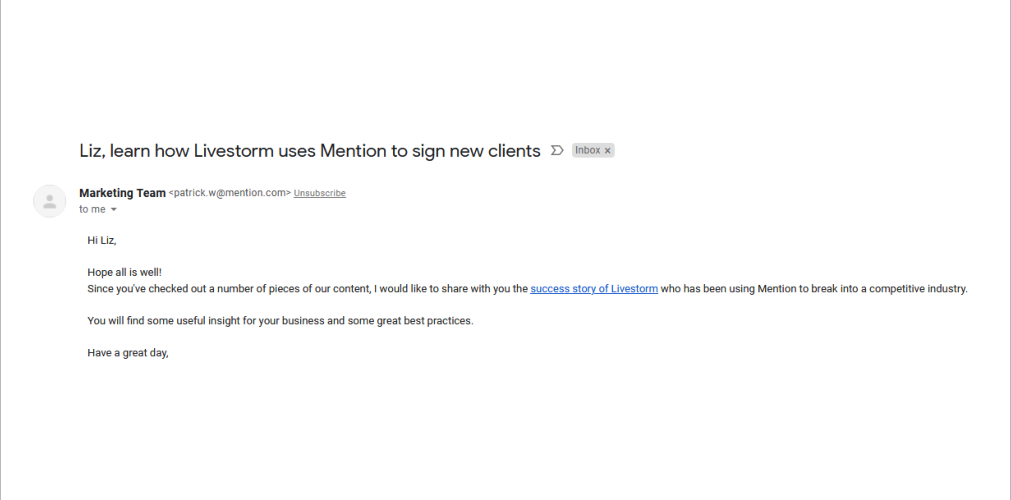Click the "Hi Liz," greeting line
The height and width of the screenshot is (500, 1011).
pos(102,241)
